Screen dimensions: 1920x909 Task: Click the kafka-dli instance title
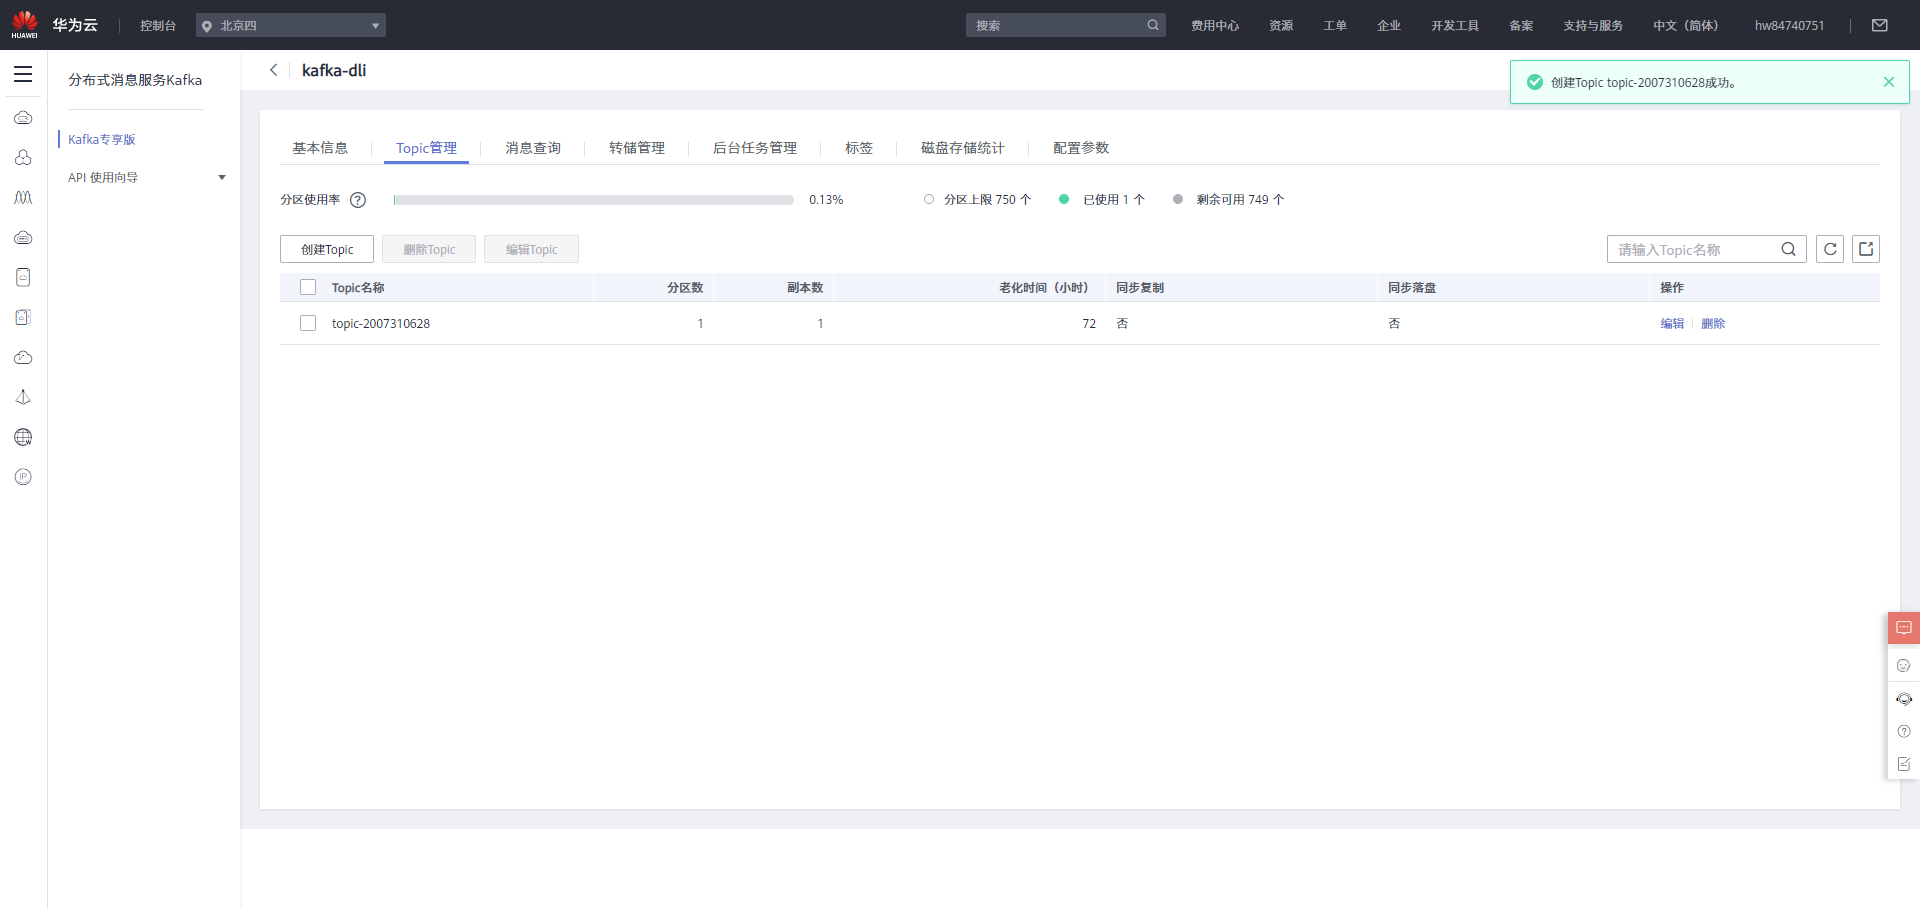coord(334,70)
